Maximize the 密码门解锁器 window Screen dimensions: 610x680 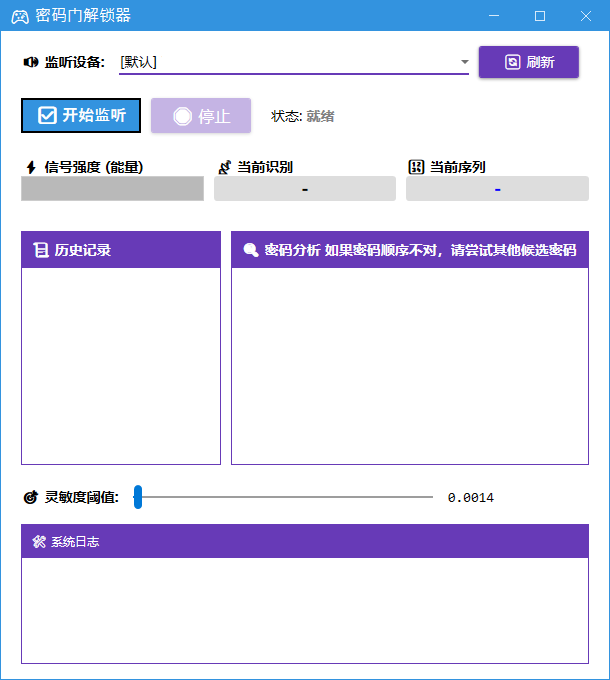tap(540, 16)
